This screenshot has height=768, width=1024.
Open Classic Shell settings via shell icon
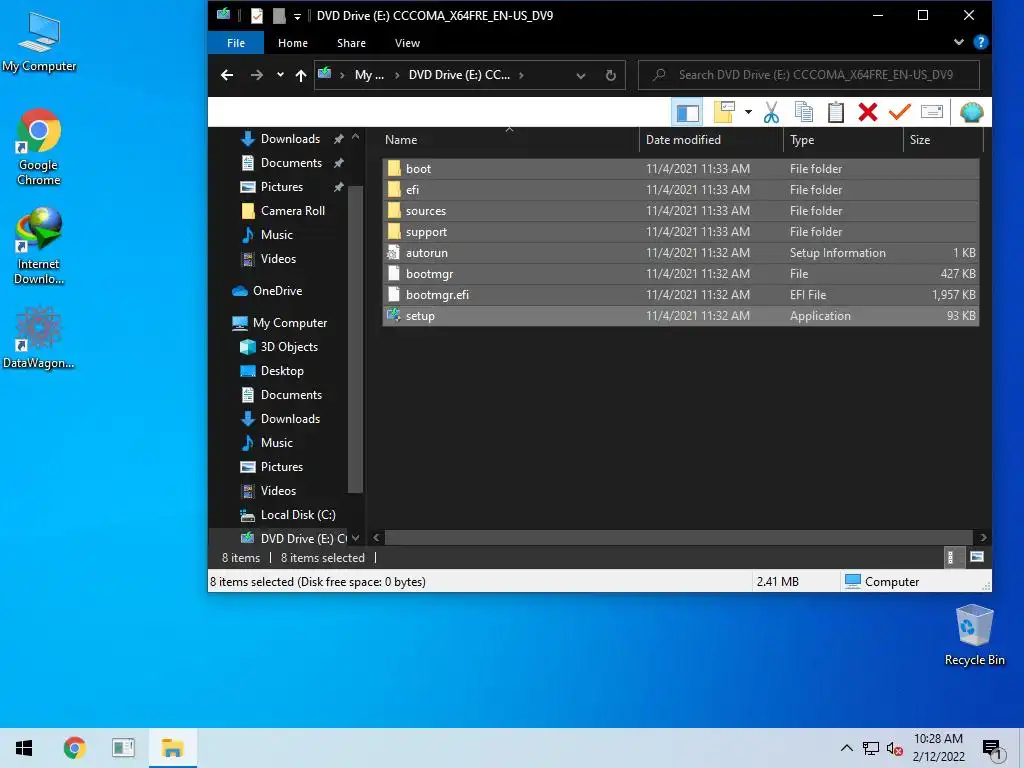pos(972,112)
